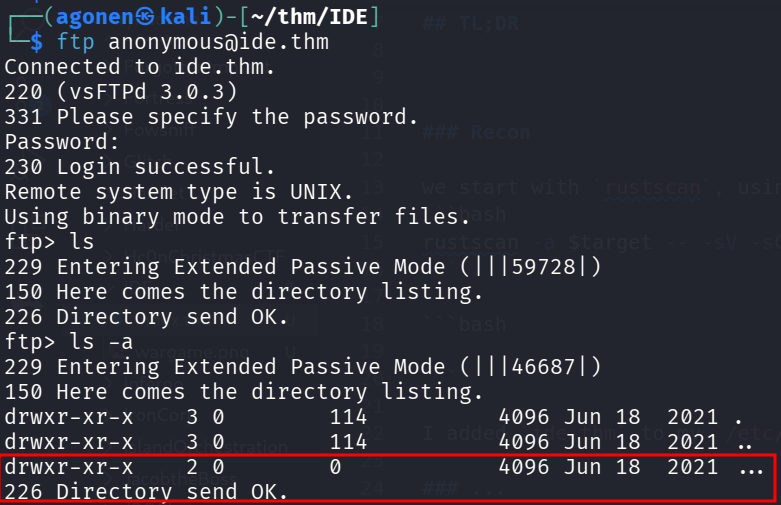Click the single-dot '.' directory entry
The image size is (781, 505).
click(738, 417)
